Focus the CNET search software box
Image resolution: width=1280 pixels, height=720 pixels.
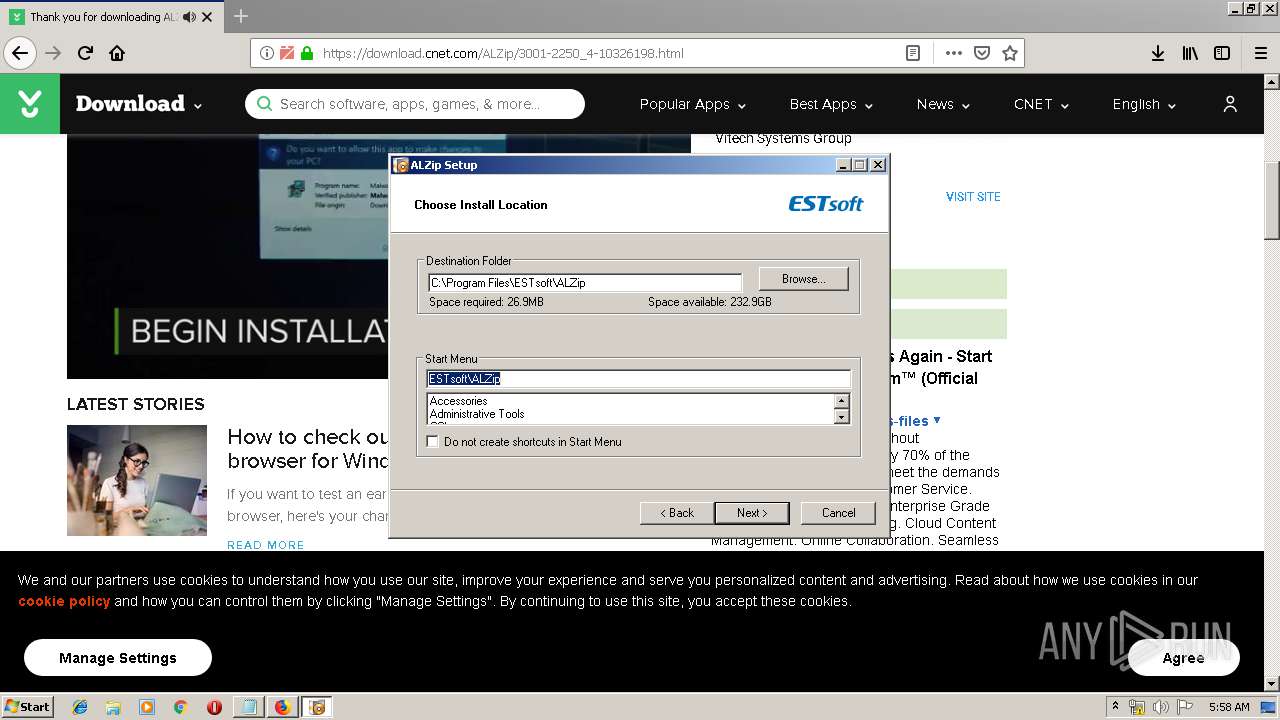[415, 104]
